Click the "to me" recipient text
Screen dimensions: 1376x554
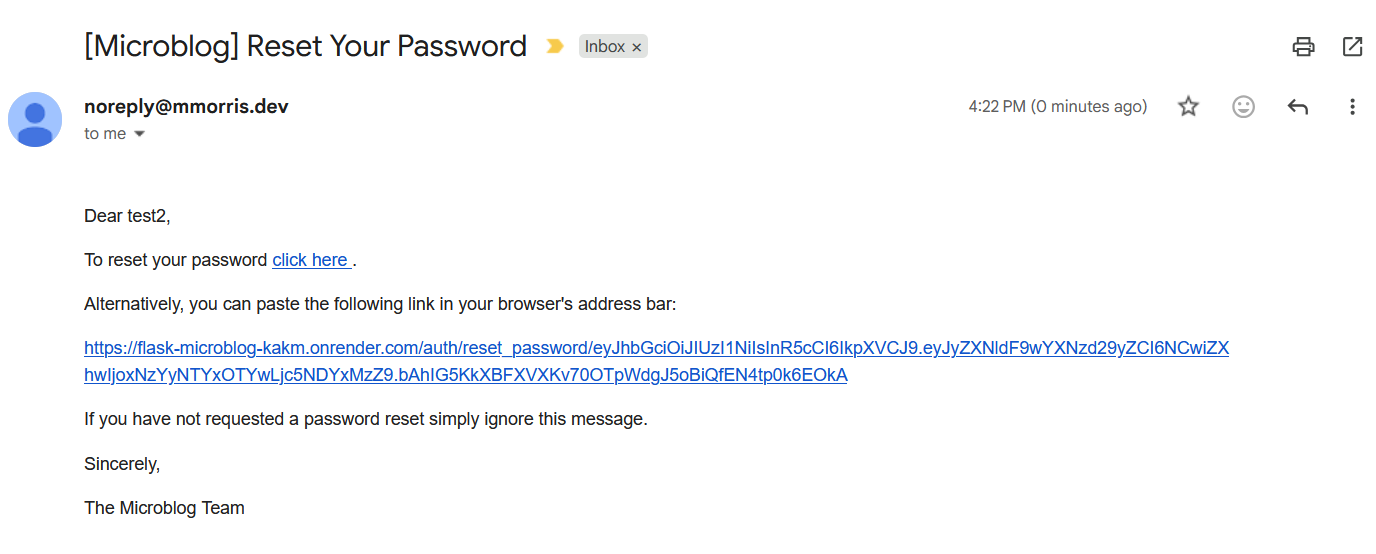pos(105,134)
